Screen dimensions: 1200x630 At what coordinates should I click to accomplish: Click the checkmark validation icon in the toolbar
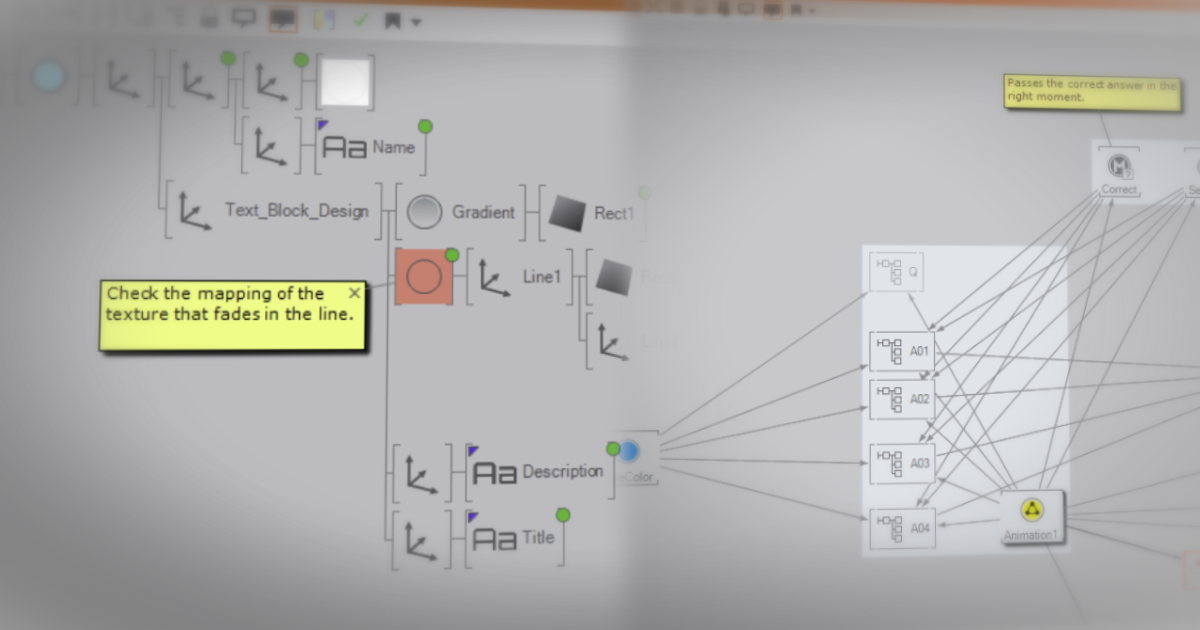tap(360, 18)
